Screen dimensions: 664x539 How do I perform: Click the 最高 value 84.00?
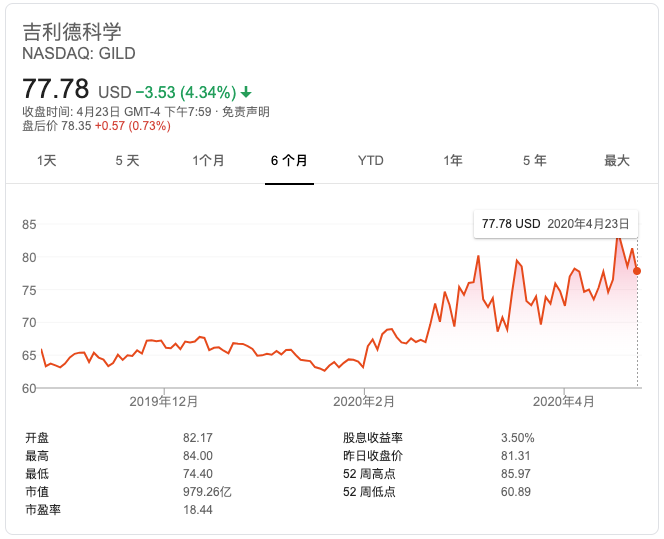coord(198,456)
